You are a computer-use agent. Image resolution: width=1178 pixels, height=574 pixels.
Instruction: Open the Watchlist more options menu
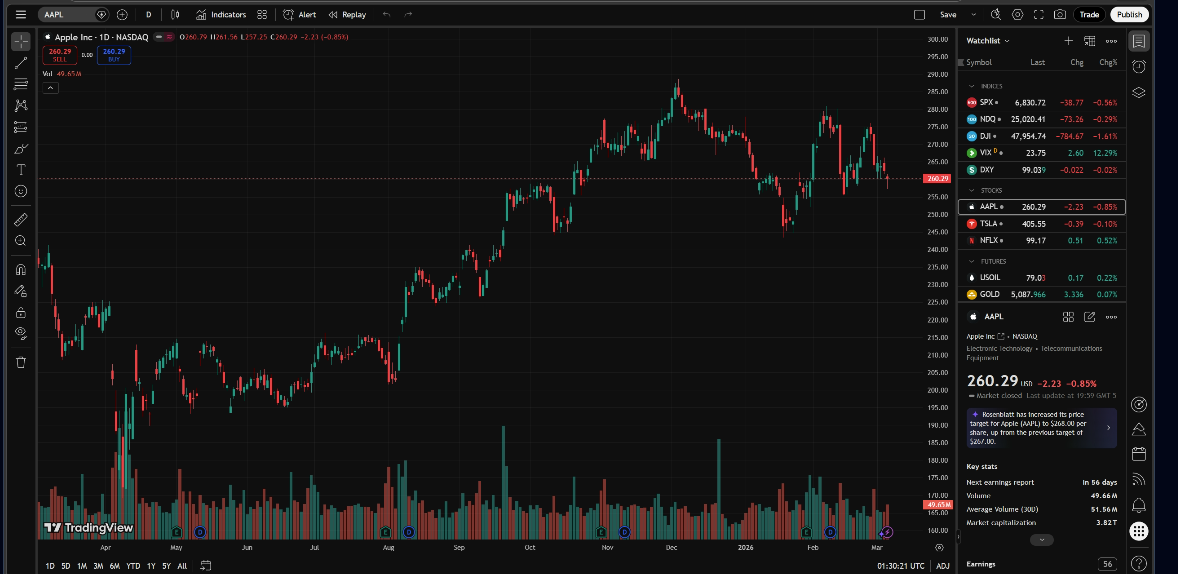[x=1111, y=41]
